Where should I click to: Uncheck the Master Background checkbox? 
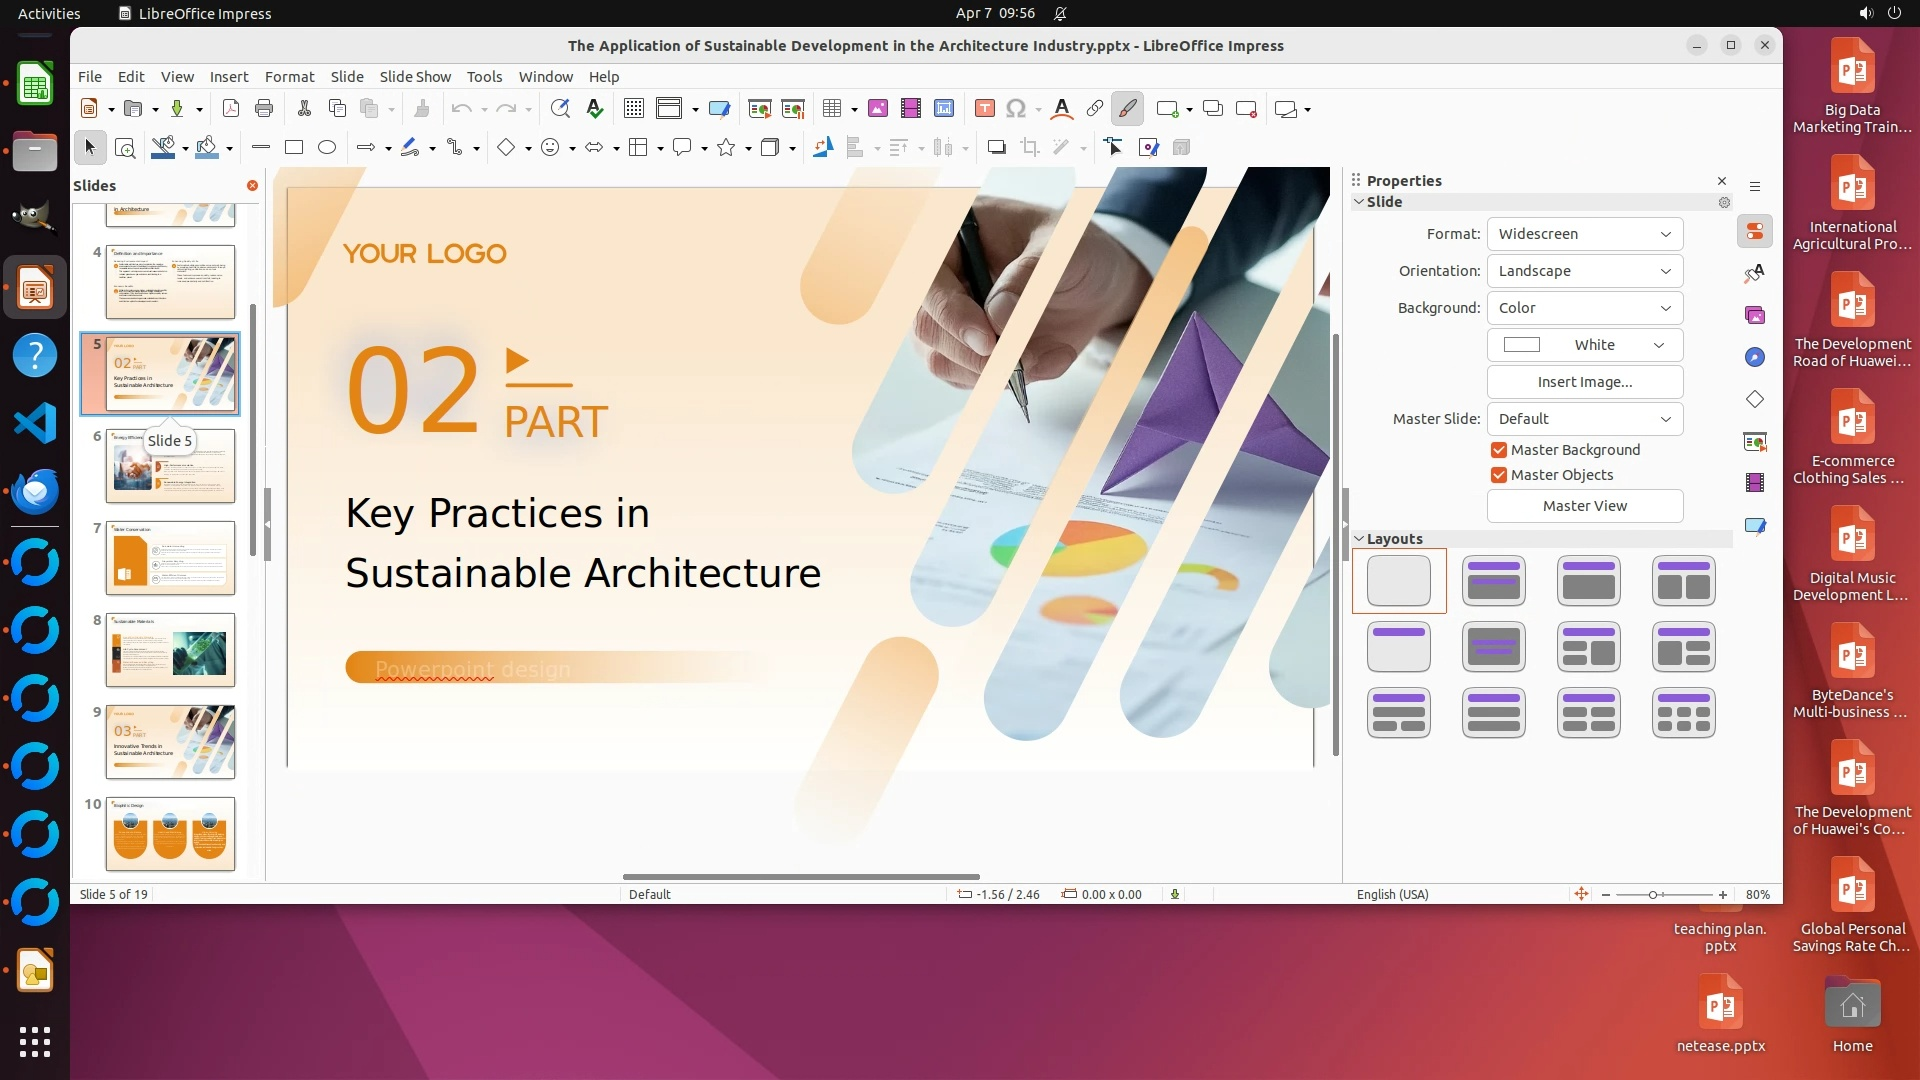click(1498, 450)
